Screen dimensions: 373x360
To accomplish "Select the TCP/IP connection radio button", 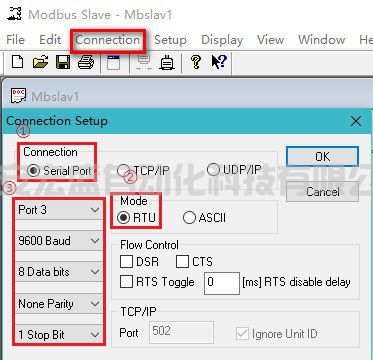I will tap(143, 170).
